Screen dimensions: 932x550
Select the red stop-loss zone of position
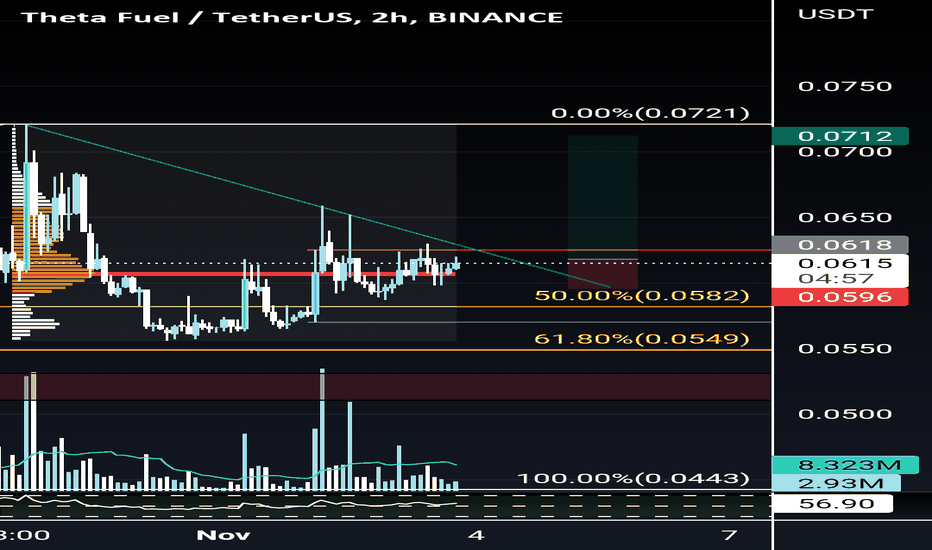click(x=603, y=275)
